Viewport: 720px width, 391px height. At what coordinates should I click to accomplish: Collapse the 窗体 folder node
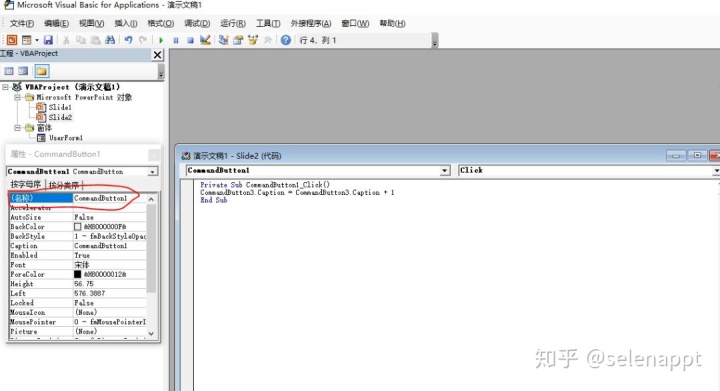click(x=17, y=128)
